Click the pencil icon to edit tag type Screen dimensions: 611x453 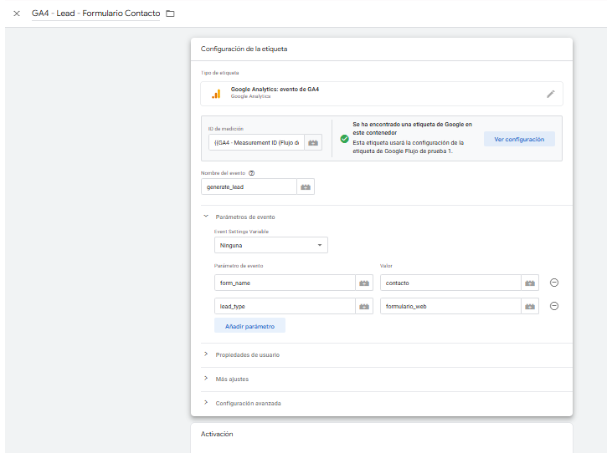pos(550,94)
